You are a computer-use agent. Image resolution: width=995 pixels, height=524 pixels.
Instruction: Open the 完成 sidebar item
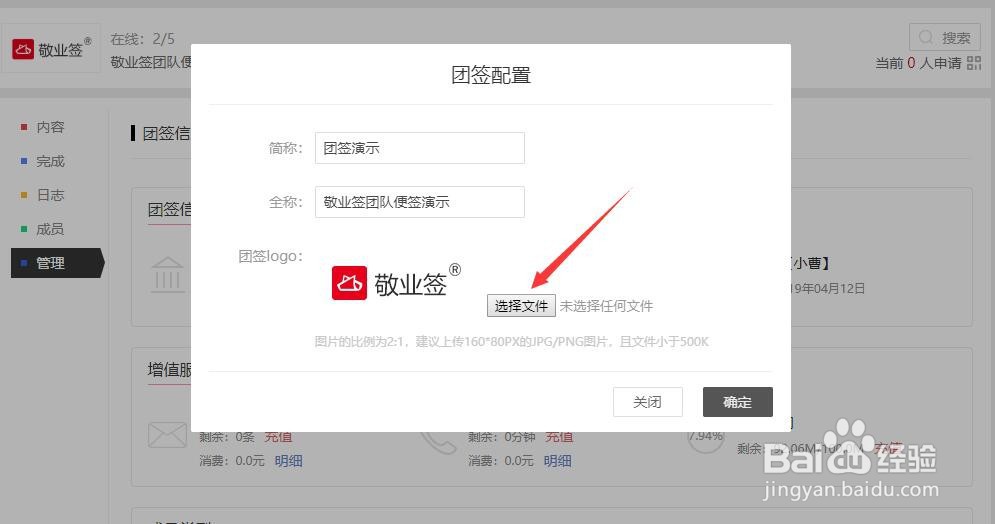pyautogui.click(x=50, y=161)
